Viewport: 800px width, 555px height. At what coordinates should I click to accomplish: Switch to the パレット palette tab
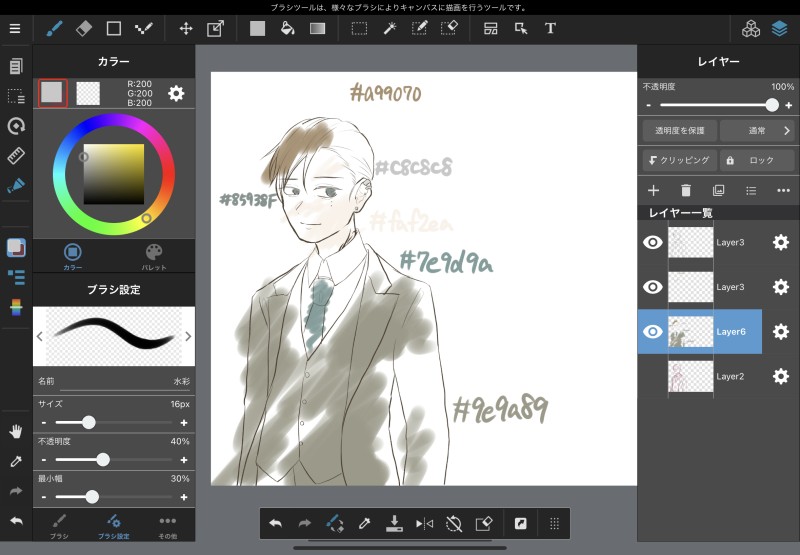[x=154, y=257]
